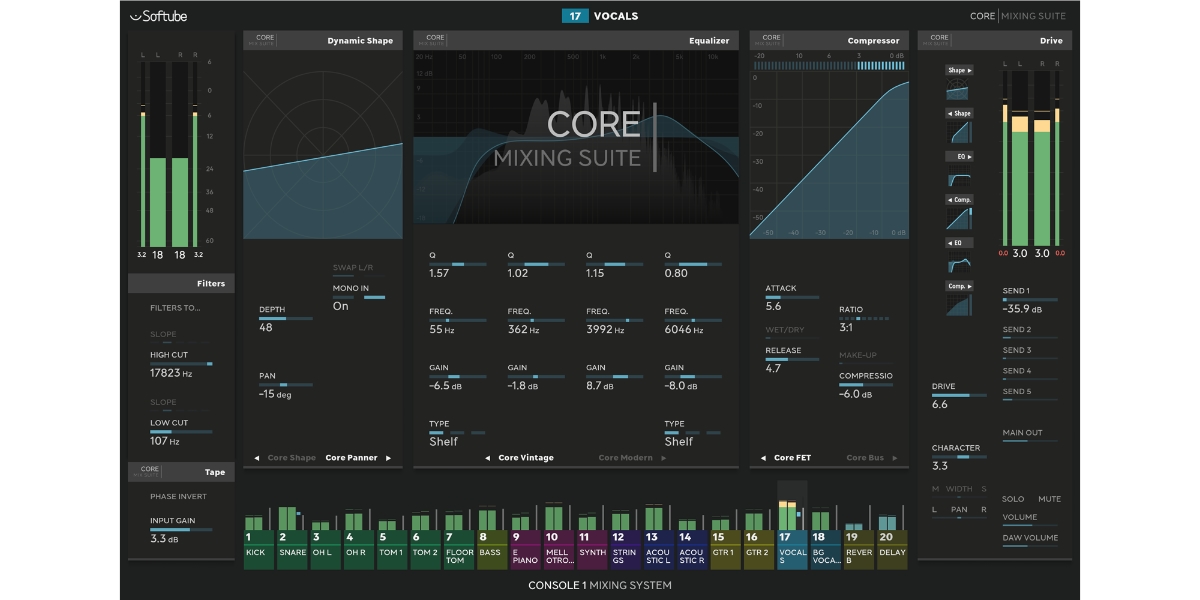Click the INPUT GAIN slider
The height and width of the screenshot is (600, 1200).
click(181, 530)
